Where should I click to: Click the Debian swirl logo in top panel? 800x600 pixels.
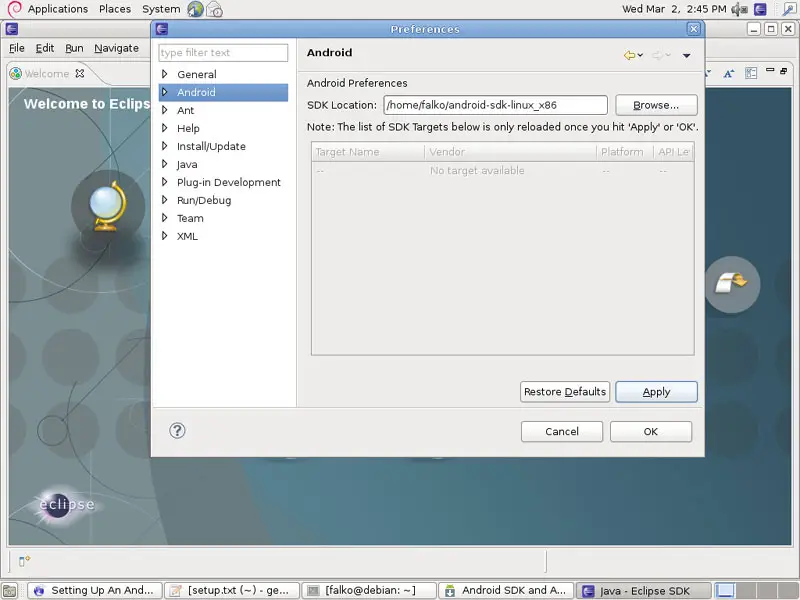point(14,9)
